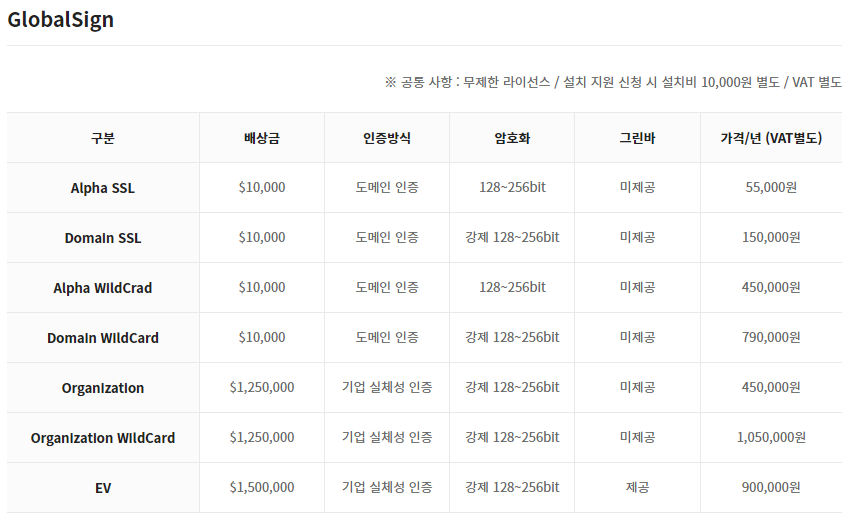Image resolution: width=849 pixels, height=518 pixels.
Task: Click EV row's 강제 128~256bit cell
Action: click(x=512, y=487)
